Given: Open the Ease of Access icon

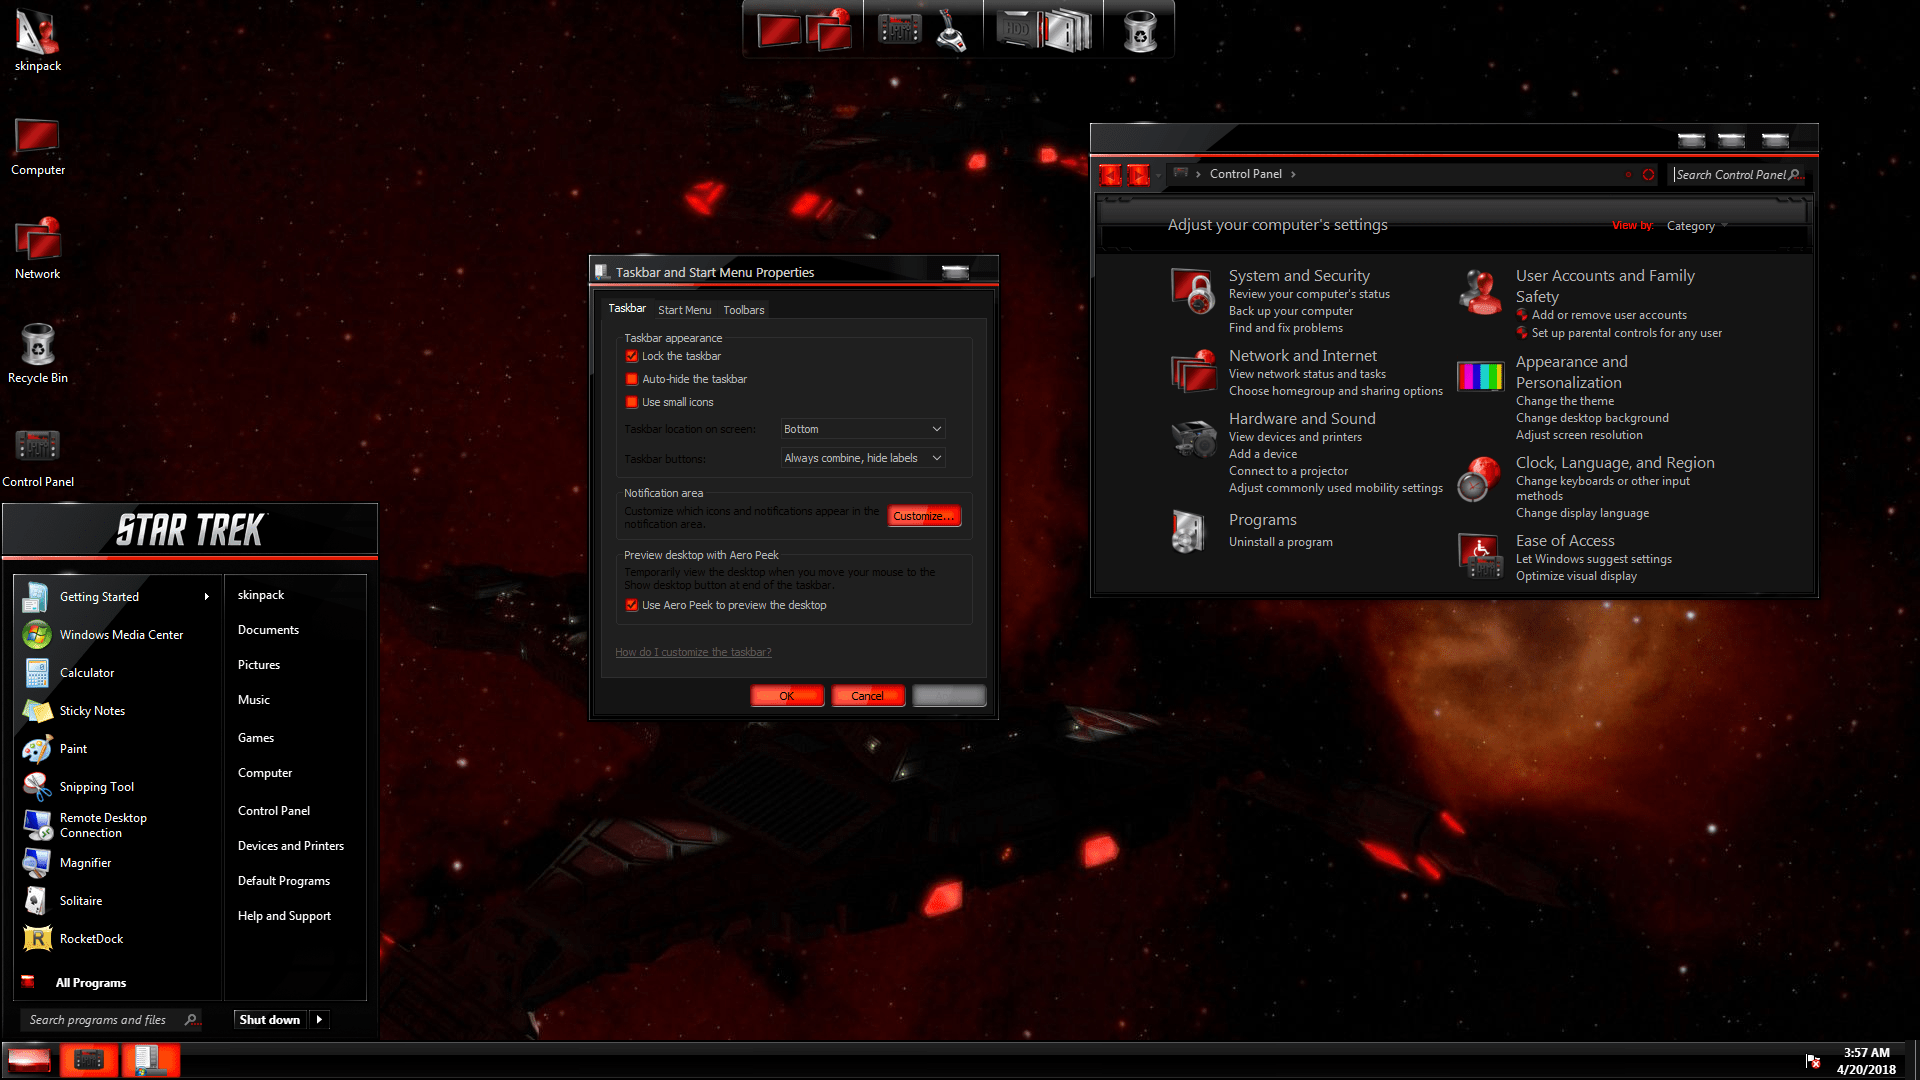Looking at the screenshot, I should pyautogui.click(x=1480, y=556).
